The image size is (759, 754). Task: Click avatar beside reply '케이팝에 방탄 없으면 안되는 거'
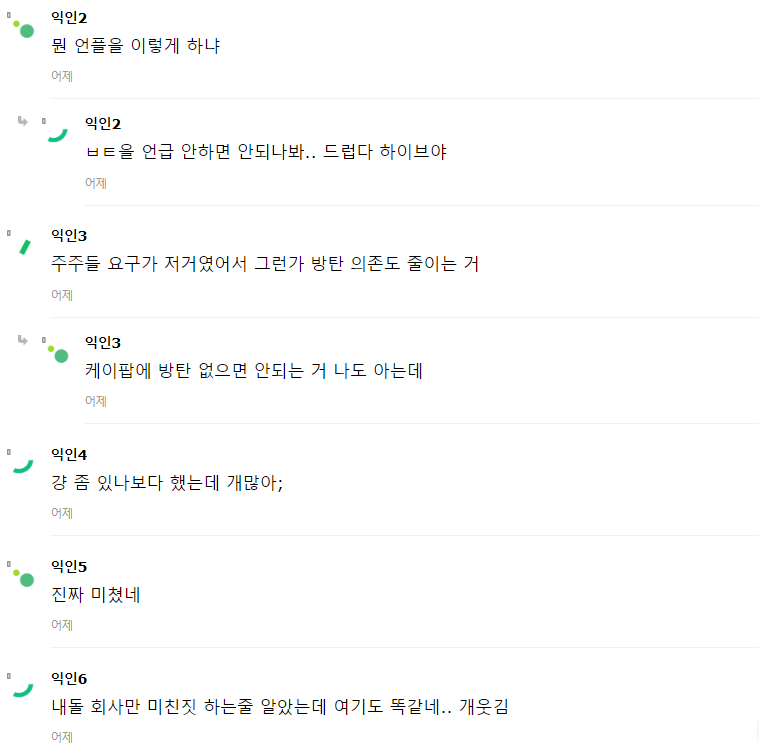57,352
